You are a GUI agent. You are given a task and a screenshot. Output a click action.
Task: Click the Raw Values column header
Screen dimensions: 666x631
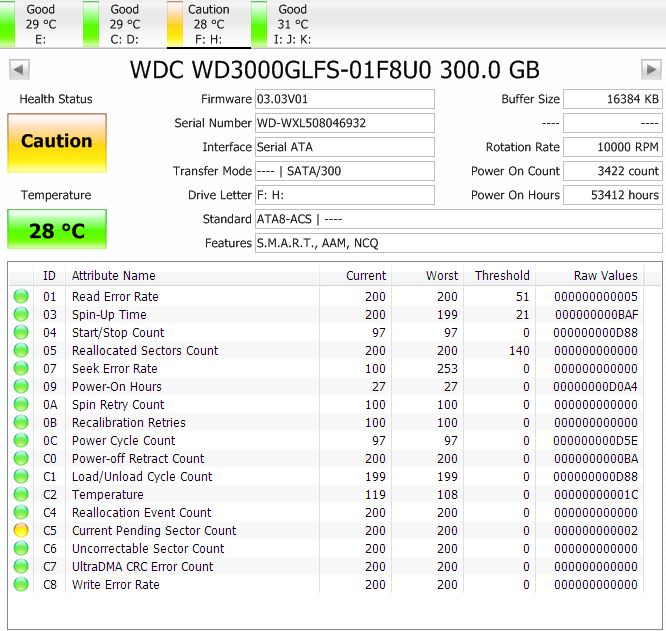tap(590, 276)
